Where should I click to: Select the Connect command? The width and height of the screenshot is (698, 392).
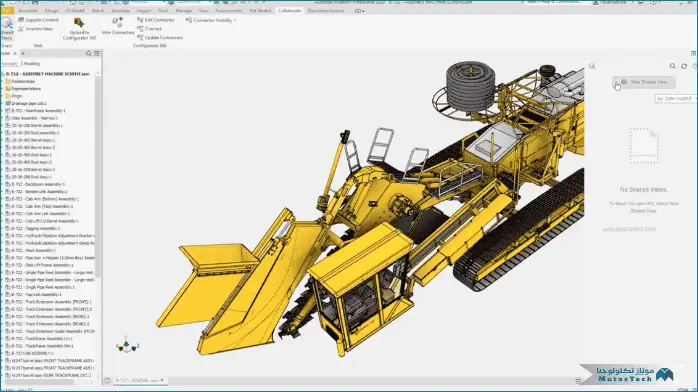[150, 29]
